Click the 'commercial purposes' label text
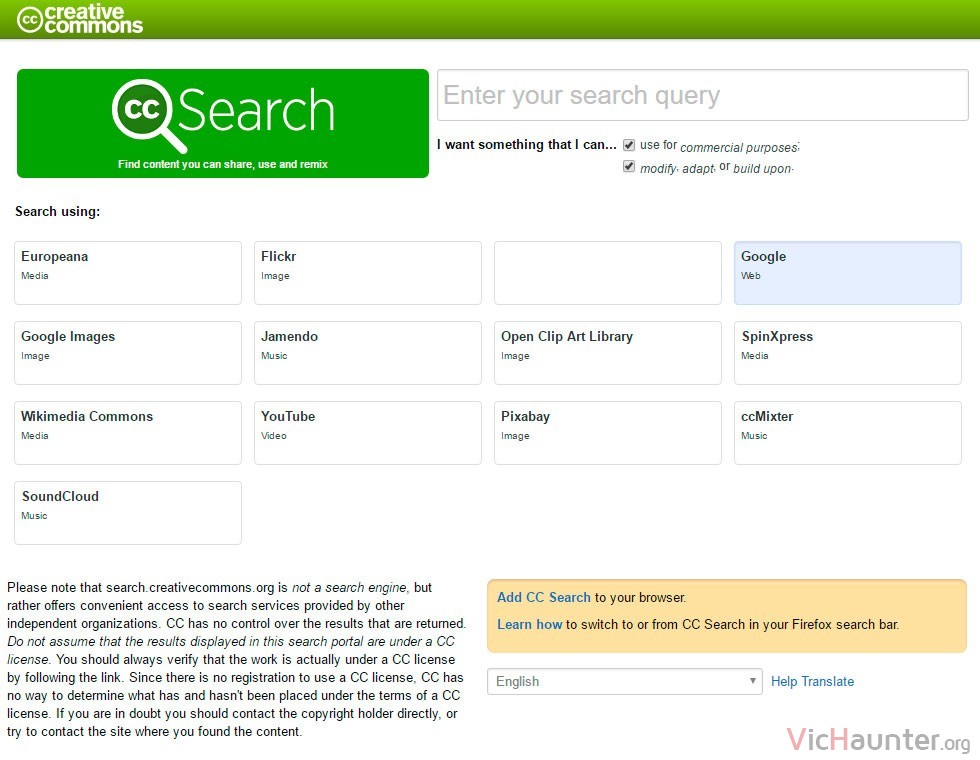The height and width of the screenshot is (760, 980). 739,148
